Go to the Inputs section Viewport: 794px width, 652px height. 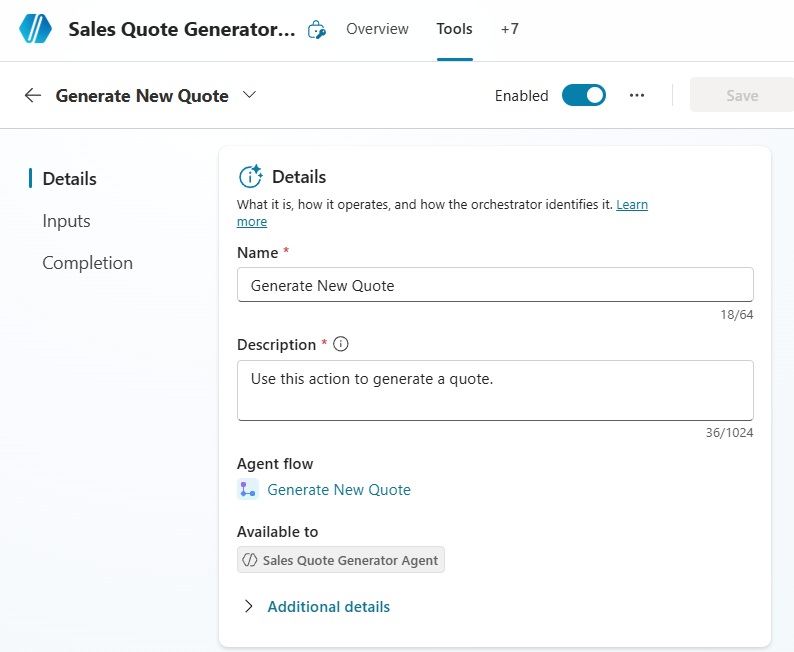(x=66, y=221)
